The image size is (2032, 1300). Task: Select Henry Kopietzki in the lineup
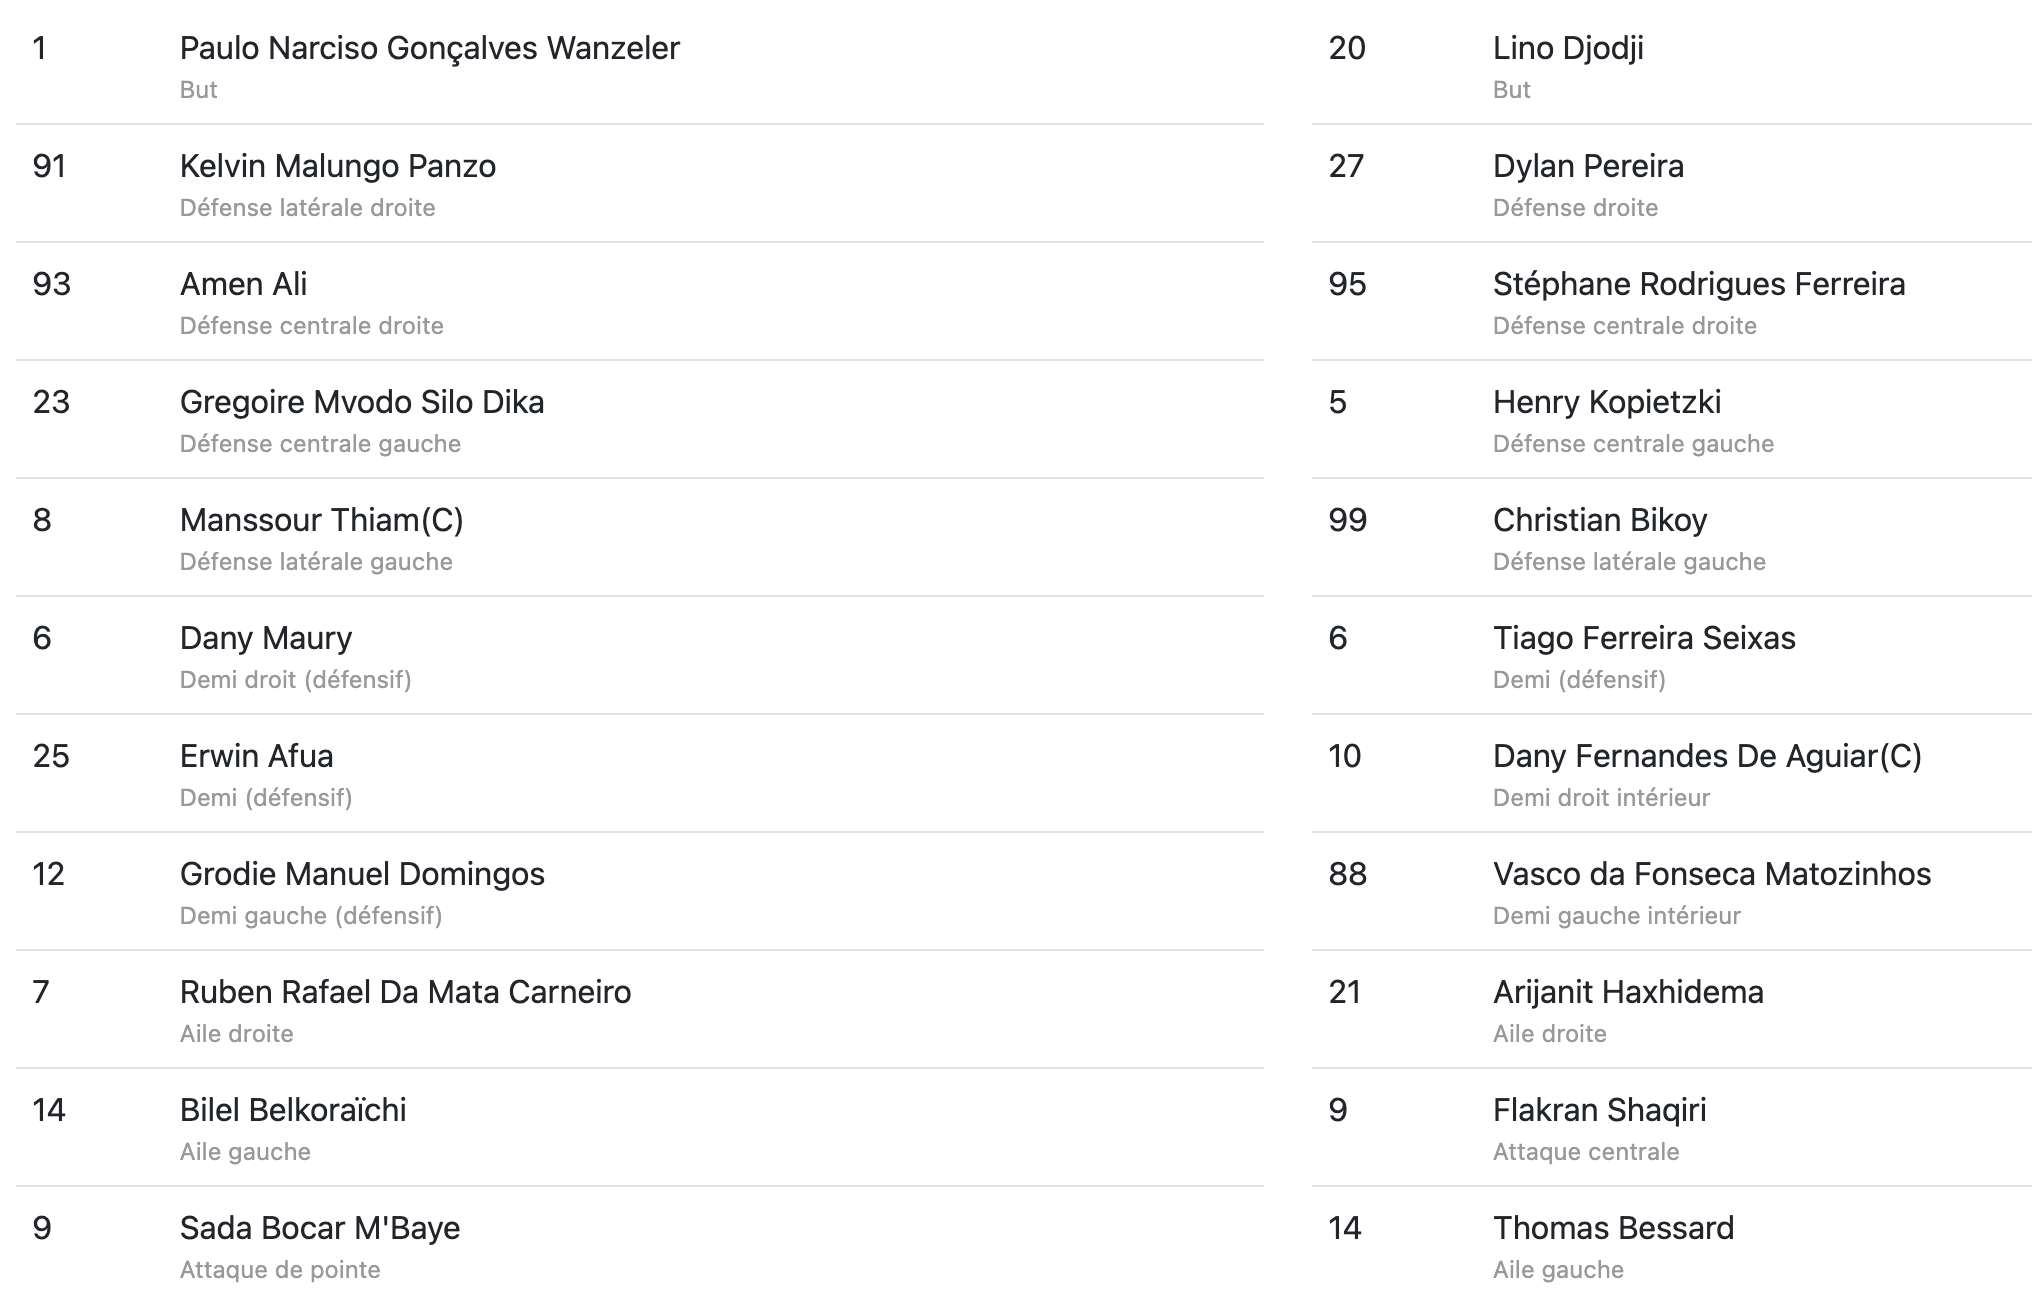pos(1672,420)
